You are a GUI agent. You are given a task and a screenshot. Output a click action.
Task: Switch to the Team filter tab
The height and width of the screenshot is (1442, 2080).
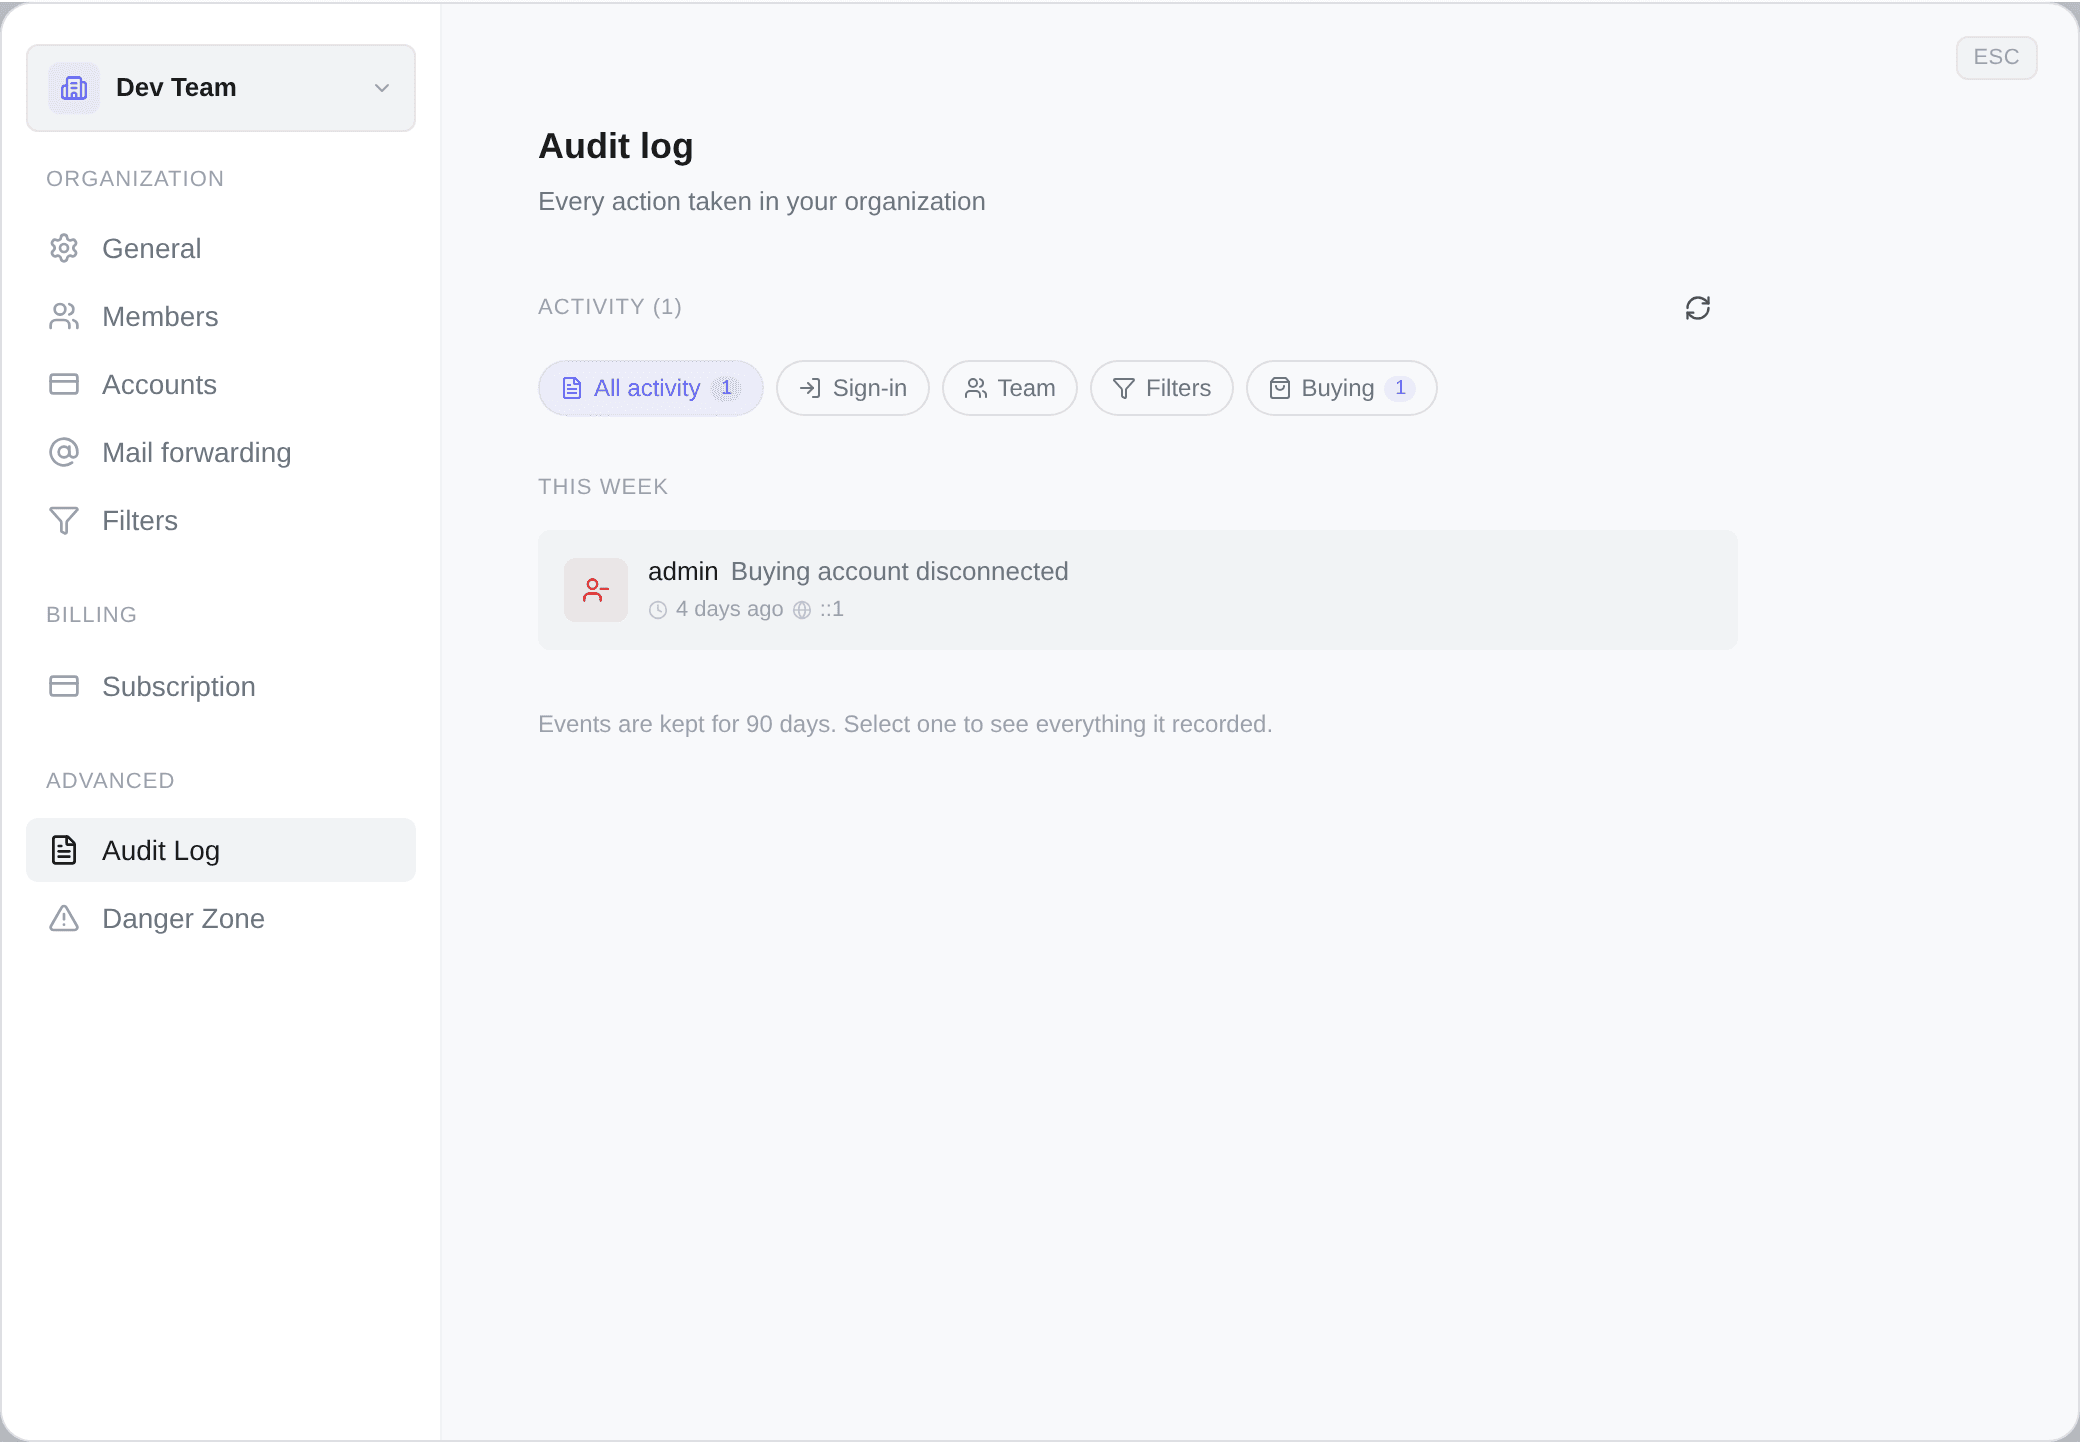[x=1010, y=388]
